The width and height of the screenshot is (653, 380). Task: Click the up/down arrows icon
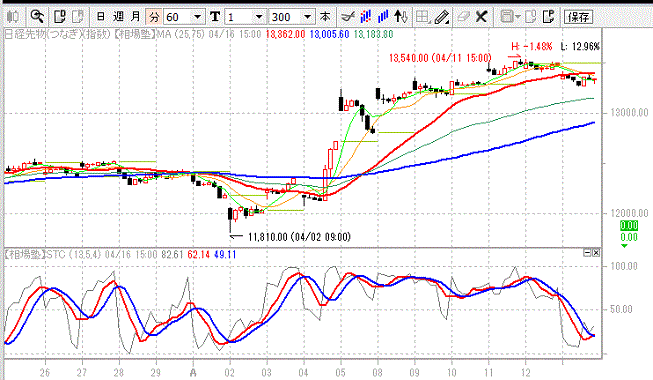click(x=401, y=17)
